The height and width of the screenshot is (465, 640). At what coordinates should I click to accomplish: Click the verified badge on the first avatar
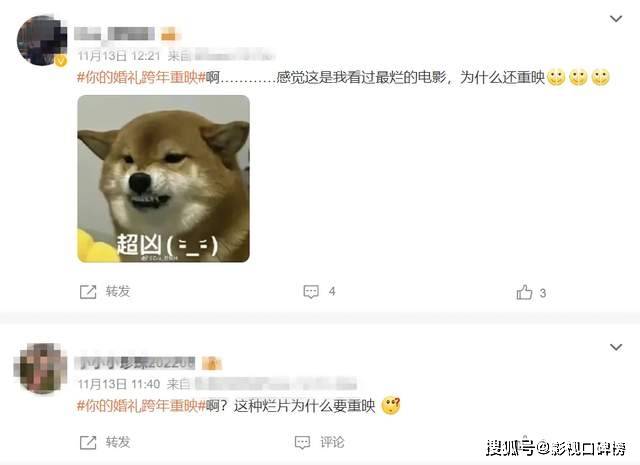click(x=61, y=61)
